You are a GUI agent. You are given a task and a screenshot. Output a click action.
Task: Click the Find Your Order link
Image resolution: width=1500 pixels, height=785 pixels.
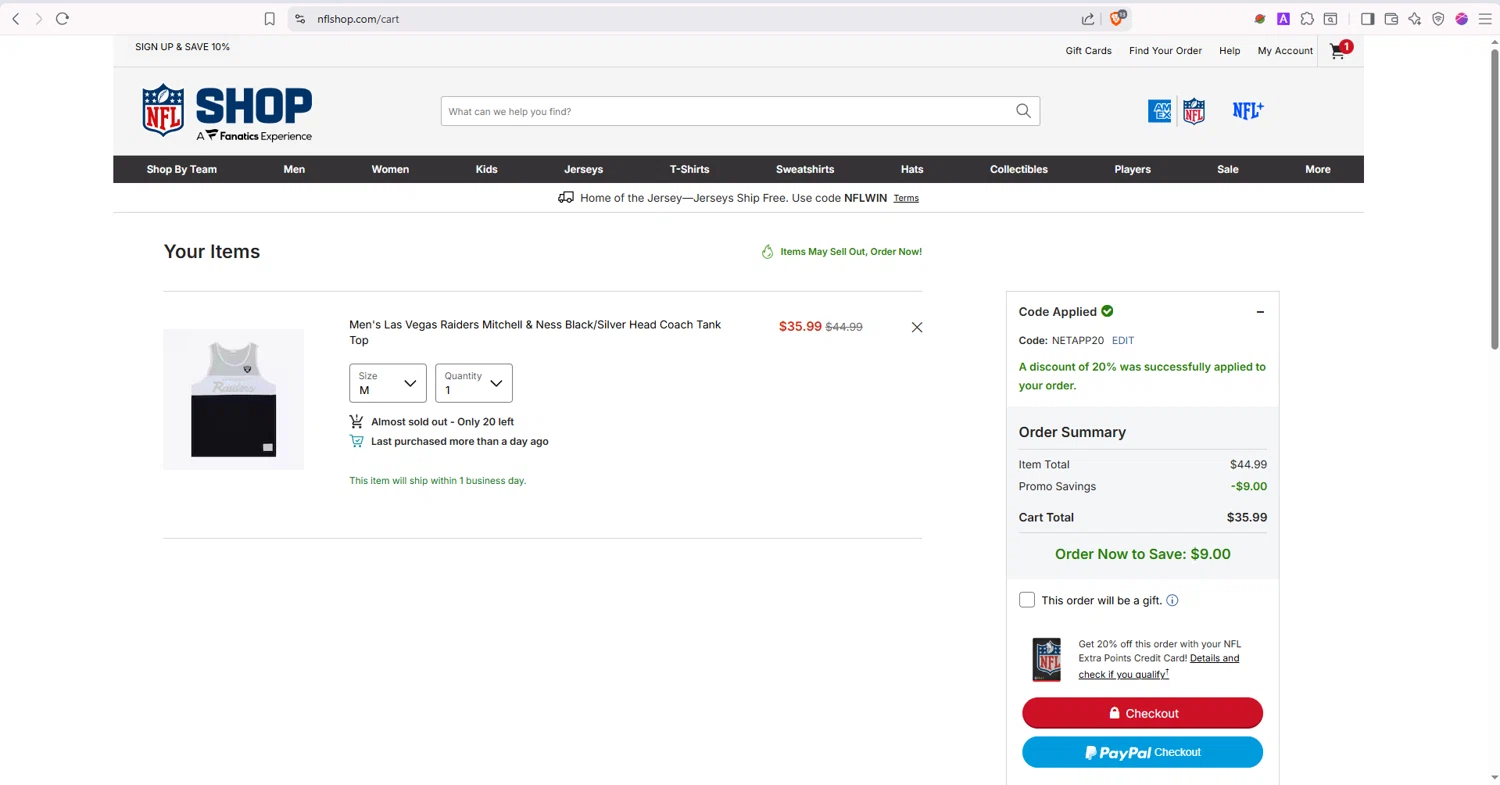click(1165, 50)
